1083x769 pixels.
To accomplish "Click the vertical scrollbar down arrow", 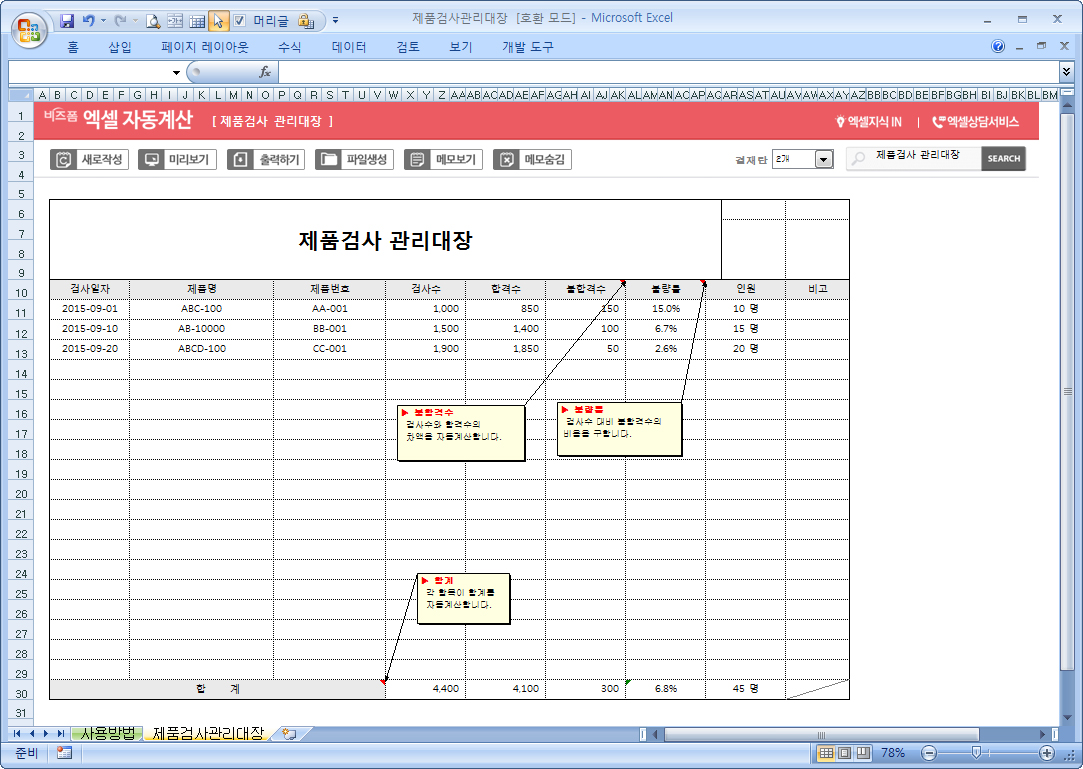I will point(1067,717).
